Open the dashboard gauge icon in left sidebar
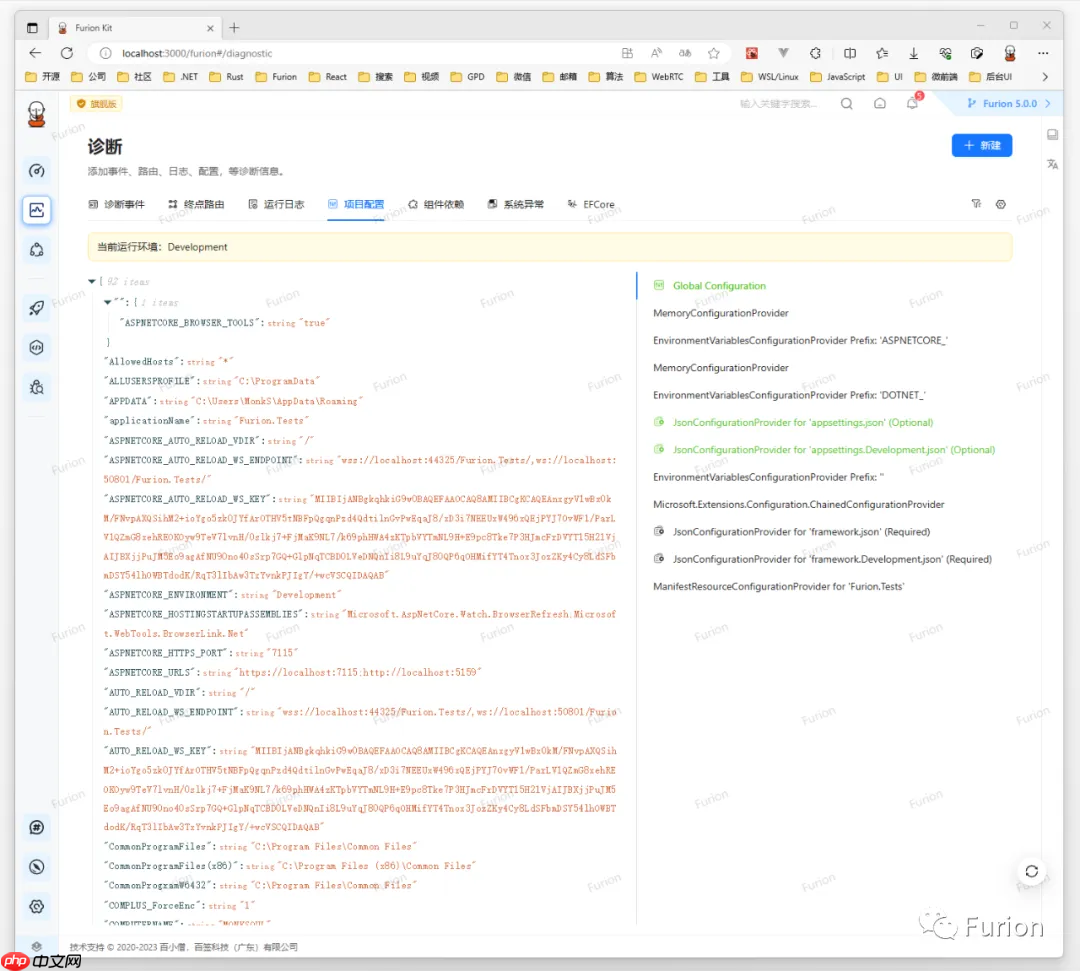This screenshot has height=971, width=1080. [37, 170]
